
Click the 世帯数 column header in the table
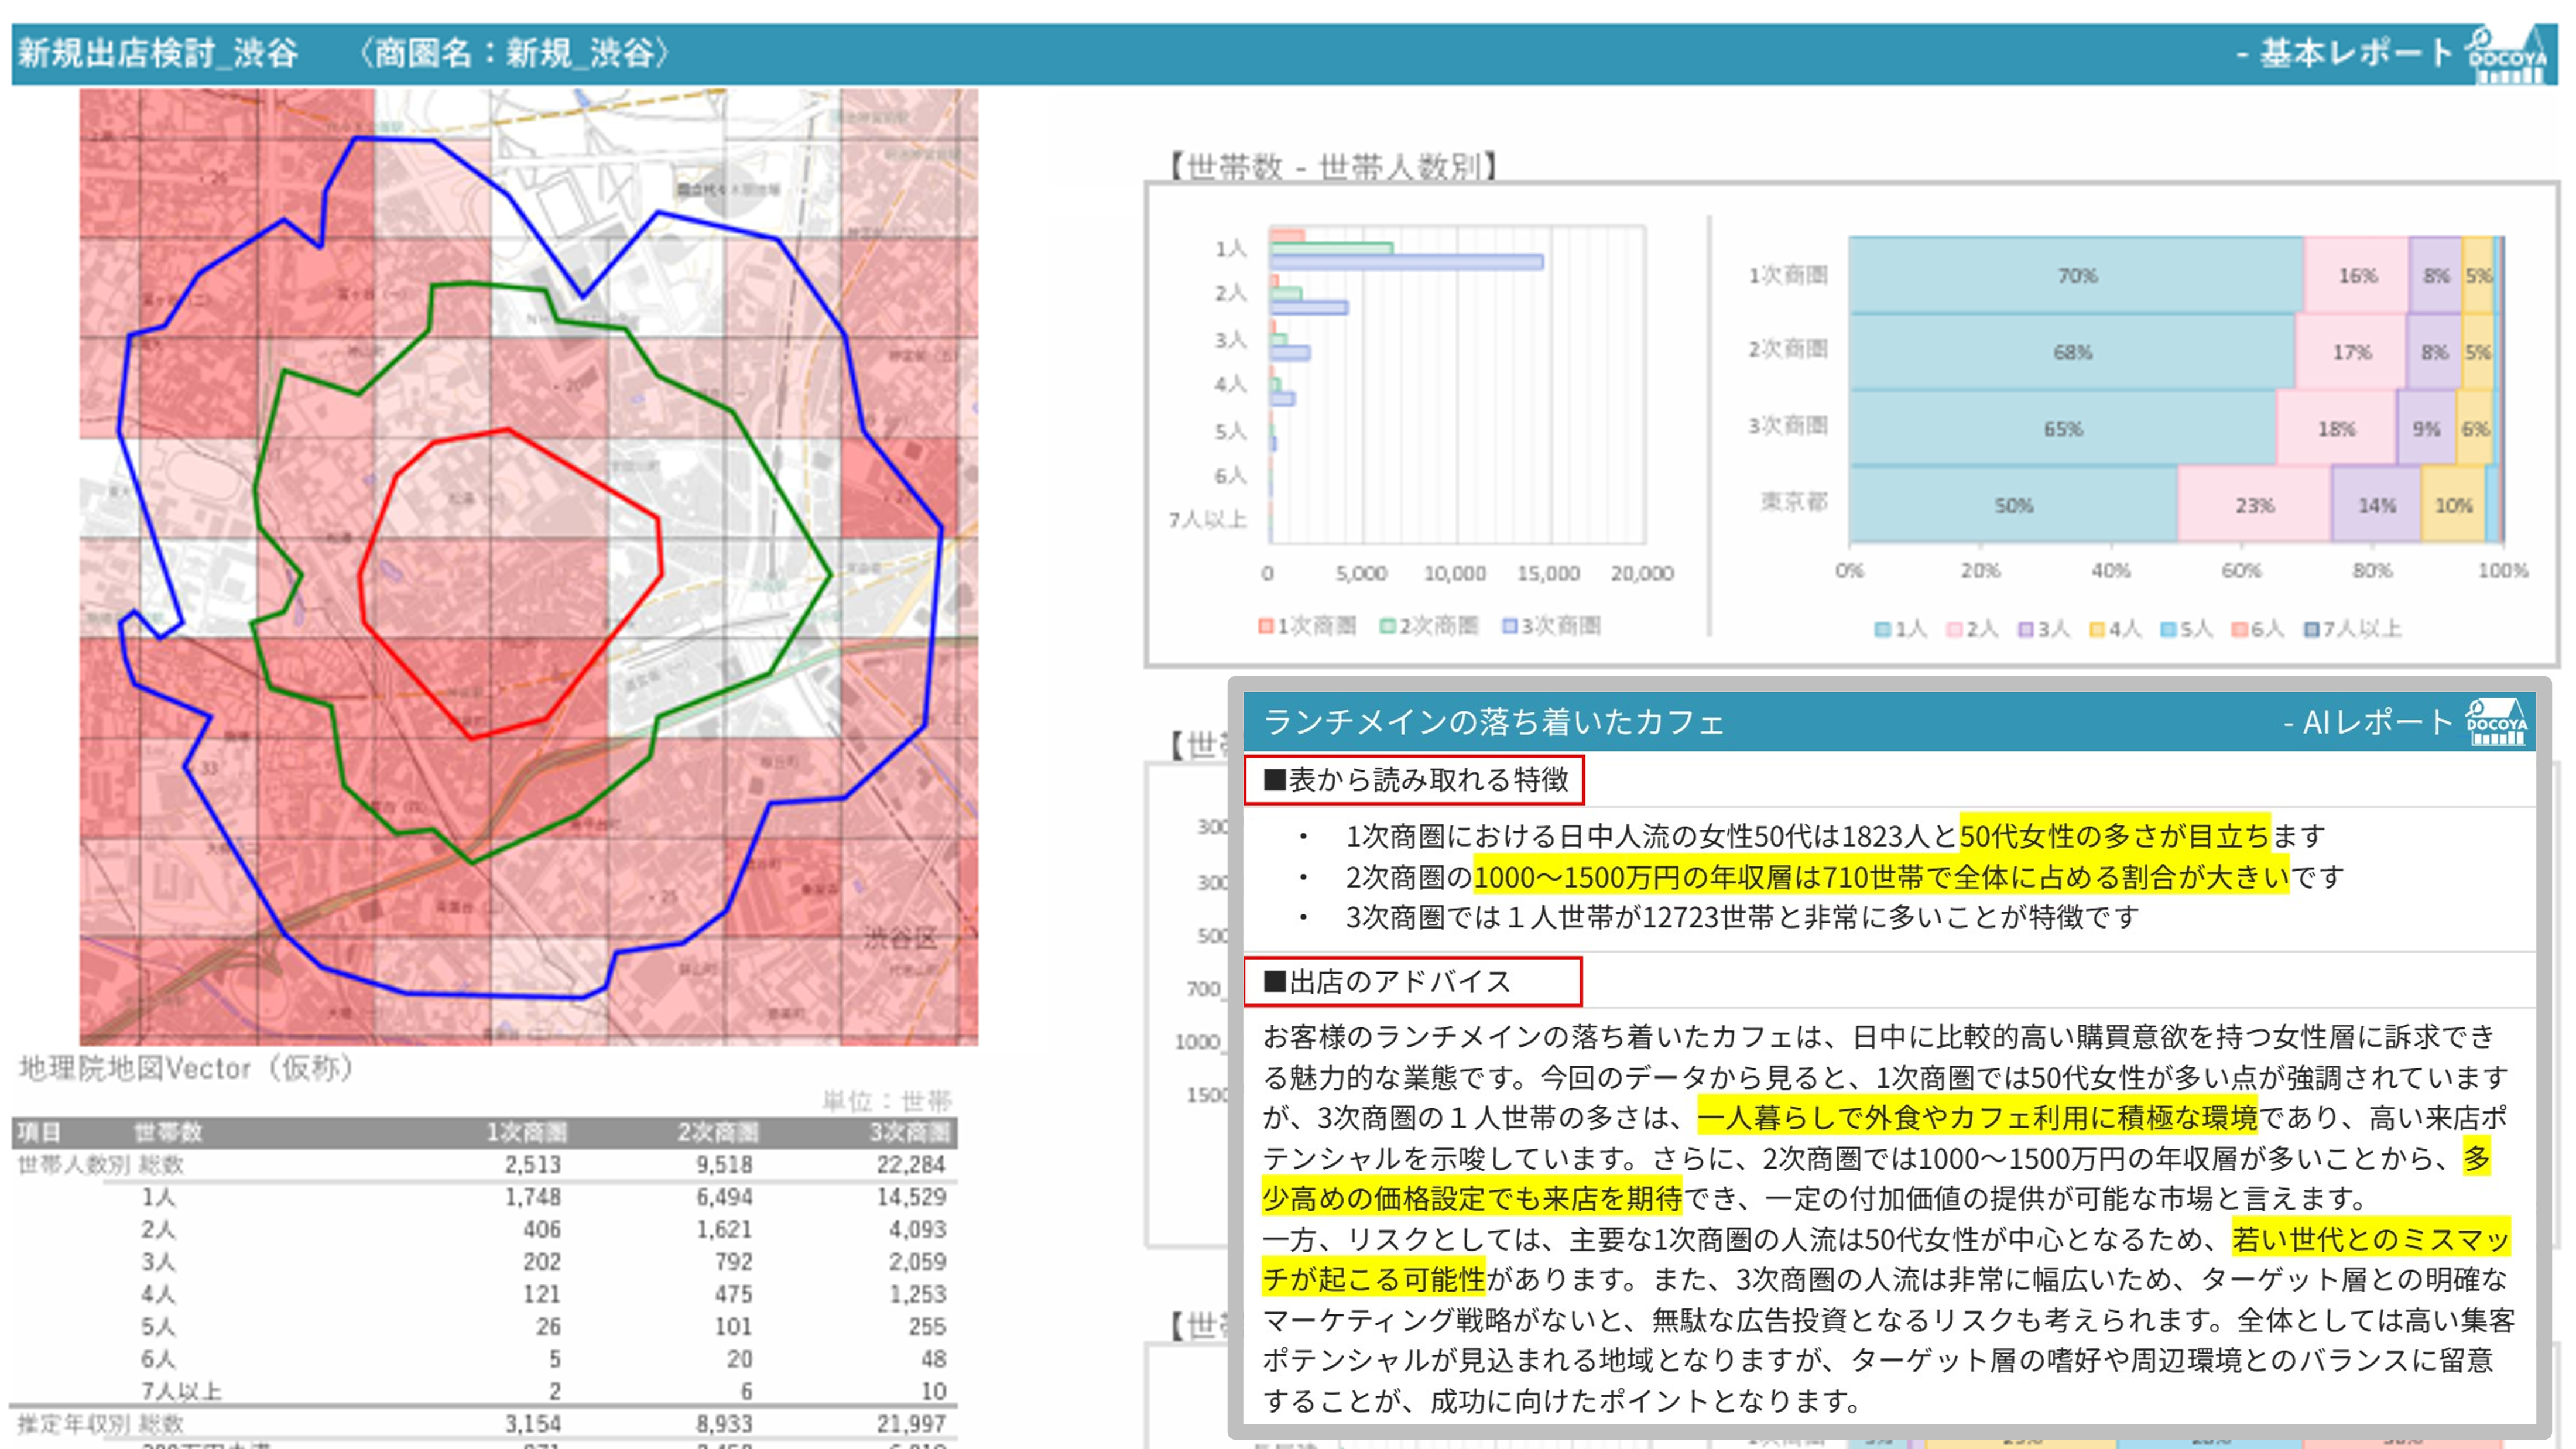coord(168,1133)
